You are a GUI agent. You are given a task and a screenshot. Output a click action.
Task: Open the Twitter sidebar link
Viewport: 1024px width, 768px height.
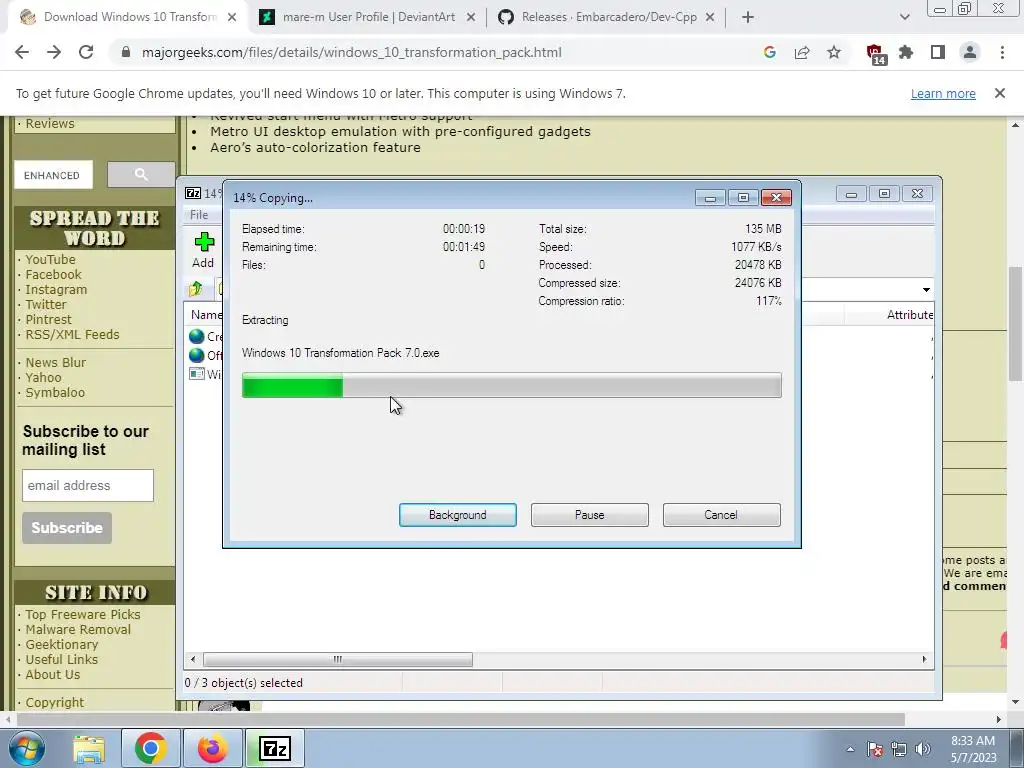point(46,304)
